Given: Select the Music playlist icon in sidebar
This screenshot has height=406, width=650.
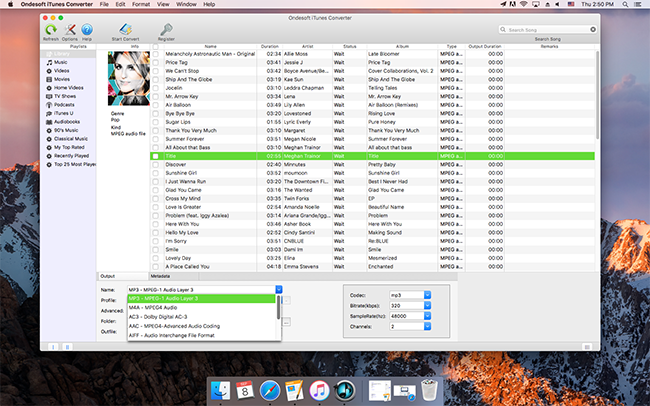Looking at the screenshot, I should click(49, 62).
